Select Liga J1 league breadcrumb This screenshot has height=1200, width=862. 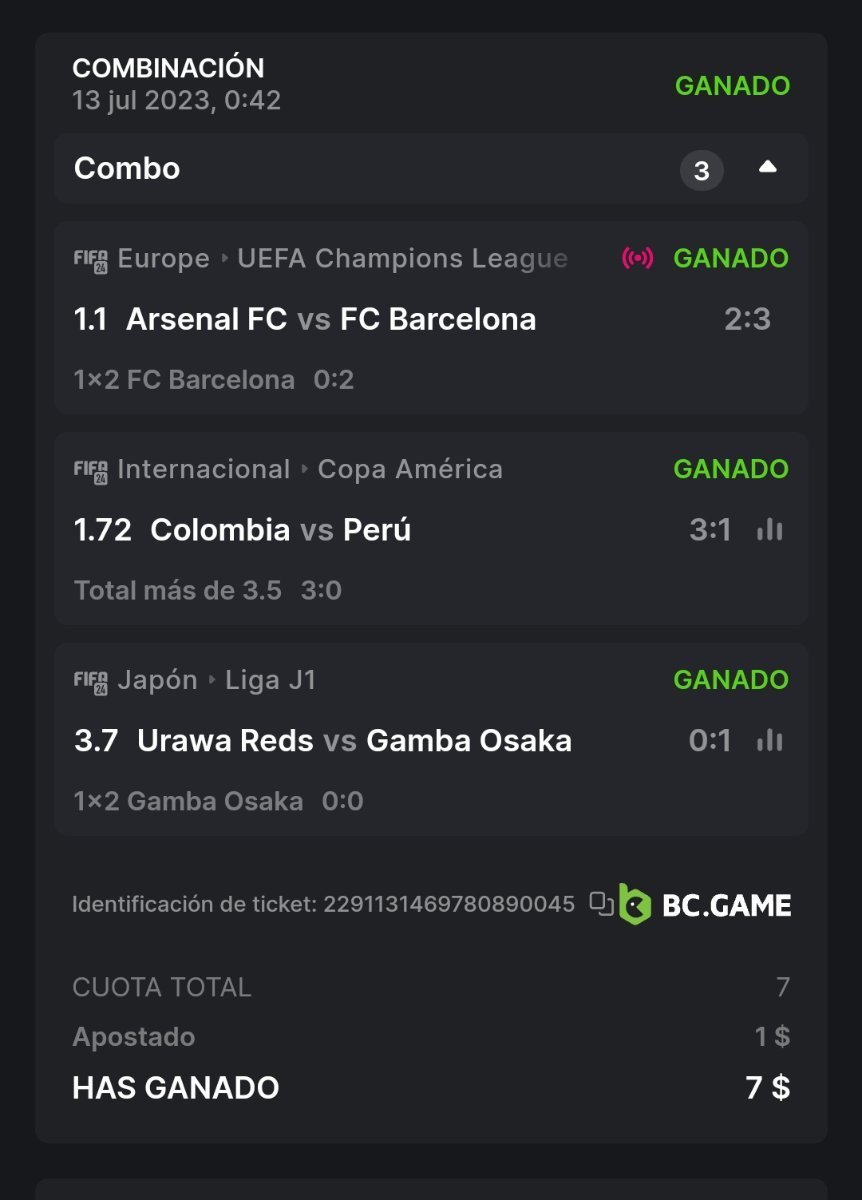271,681
